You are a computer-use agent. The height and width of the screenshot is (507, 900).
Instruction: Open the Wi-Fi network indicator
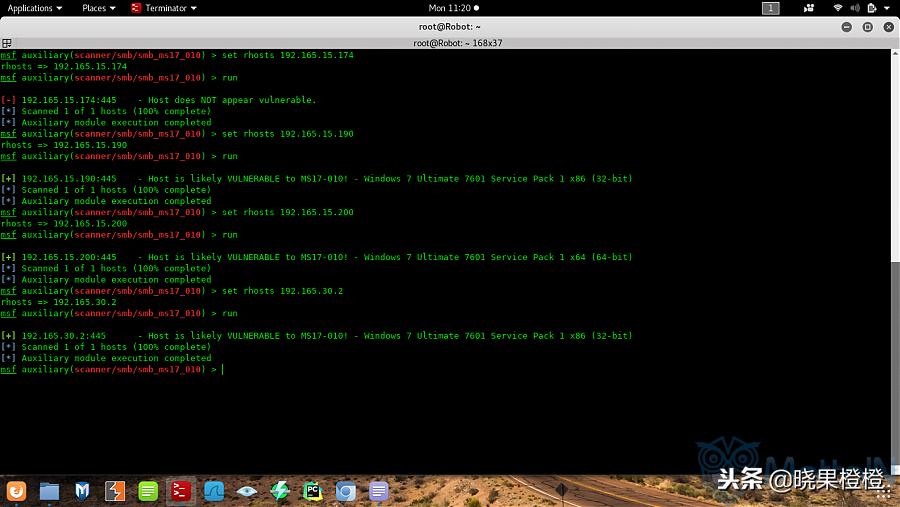pyautogui.click(x=838, y=8)
